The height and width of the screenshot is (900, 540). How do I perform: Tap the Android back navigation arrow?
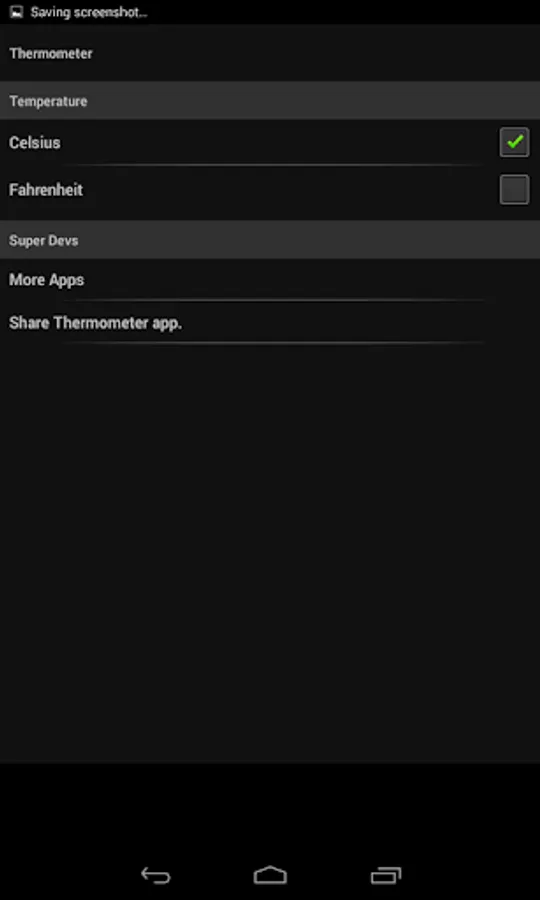click(156, 875)
